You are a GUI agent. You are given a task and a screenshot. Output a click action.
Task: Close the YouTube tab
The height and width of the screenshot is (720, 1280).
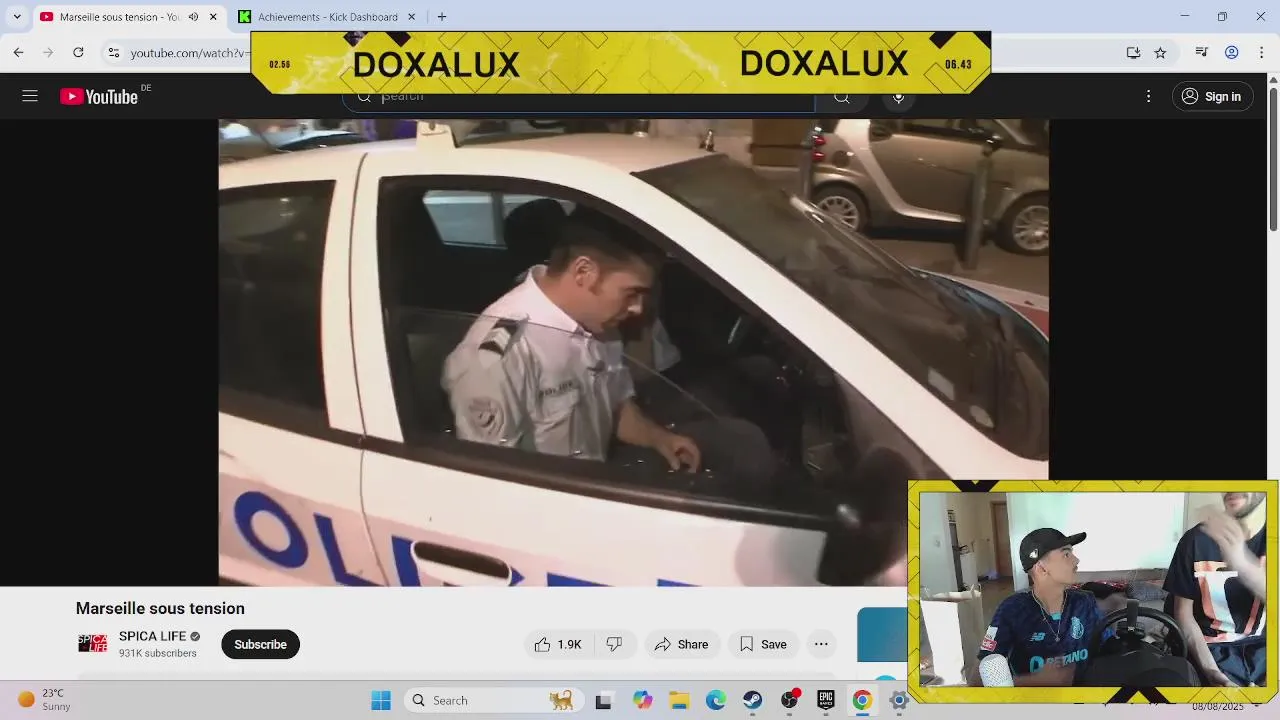click(x=213, y=17)
